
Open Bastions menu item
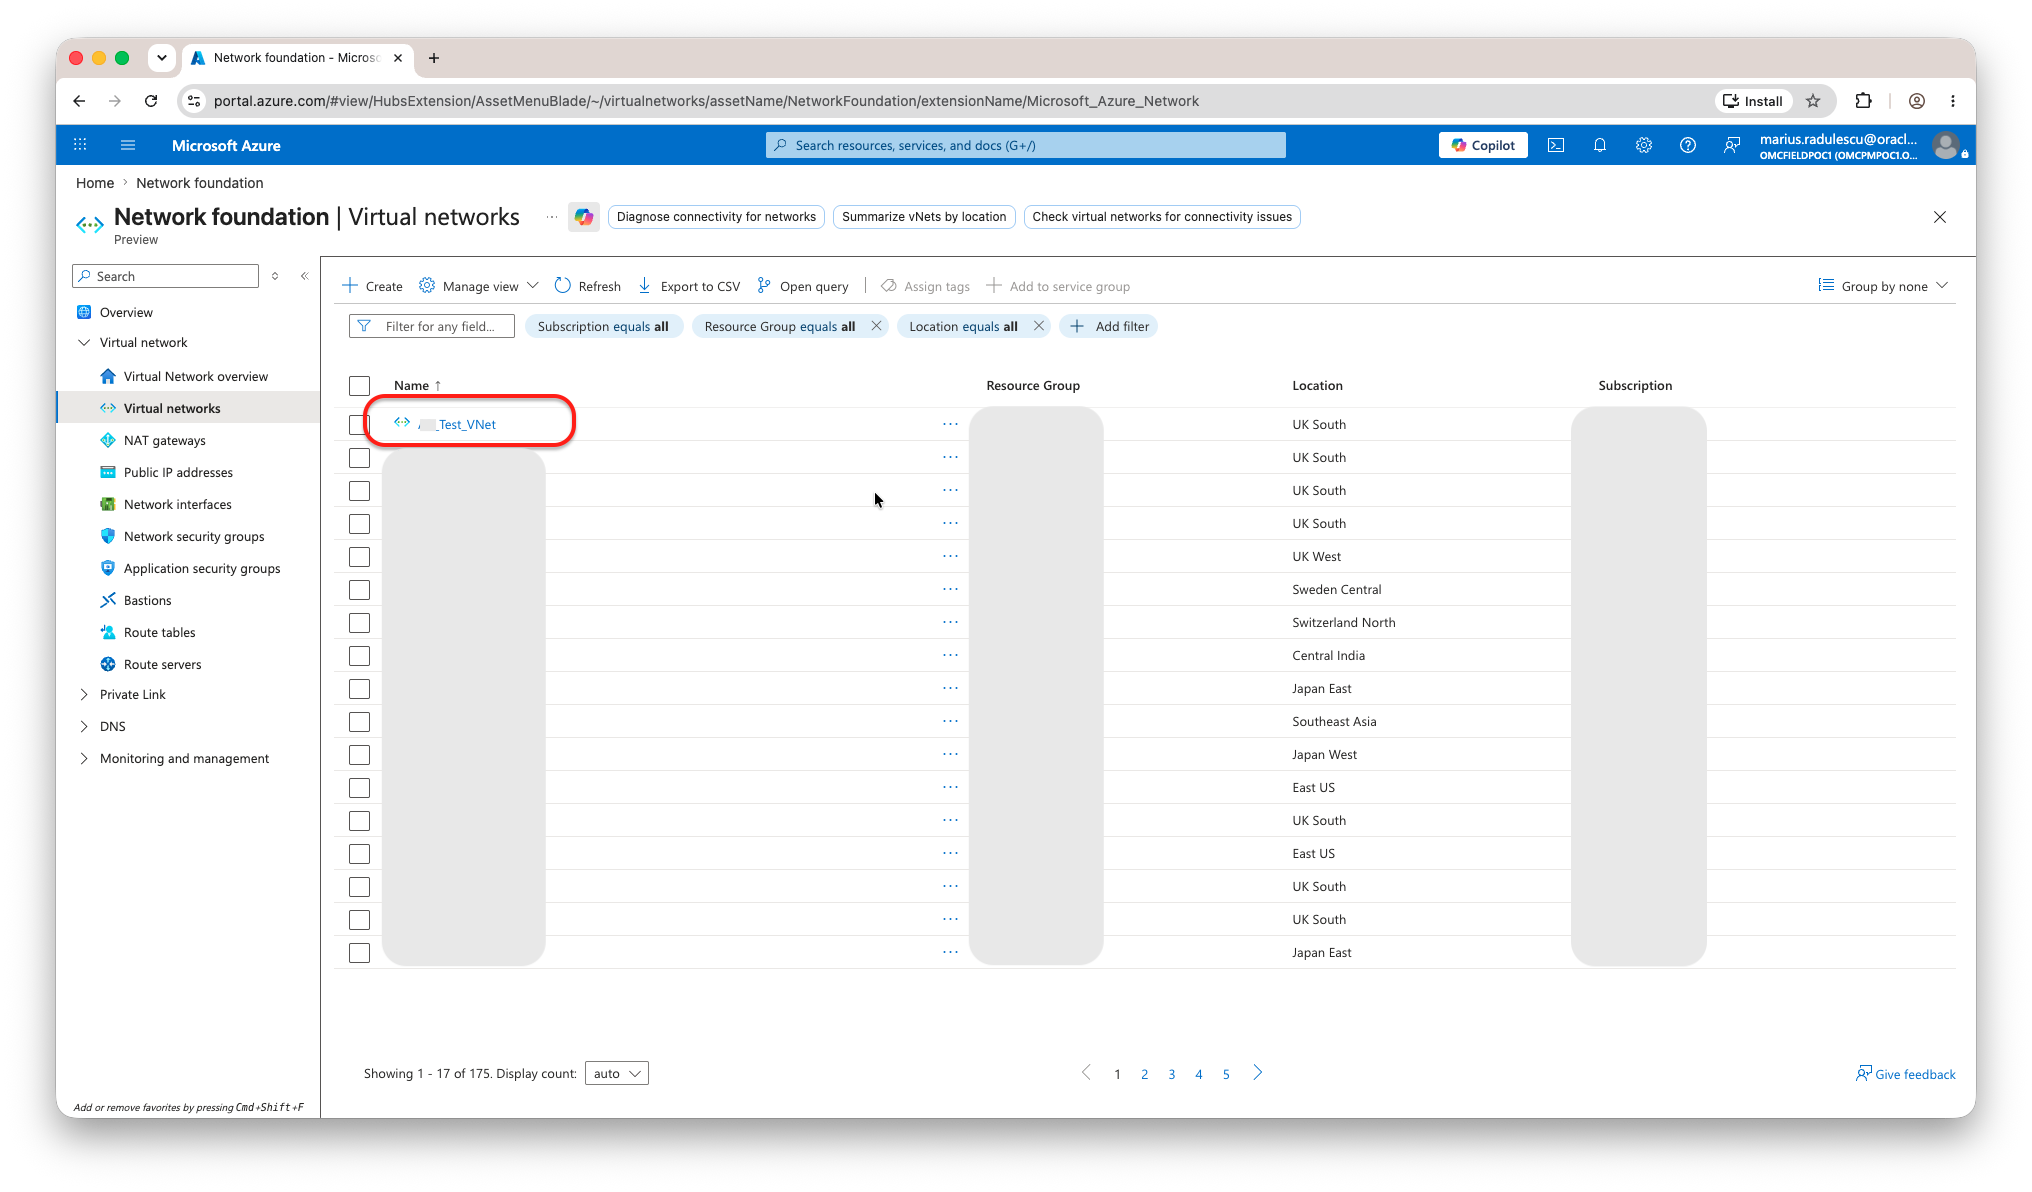pyautogui.click(x=148, y=600)
